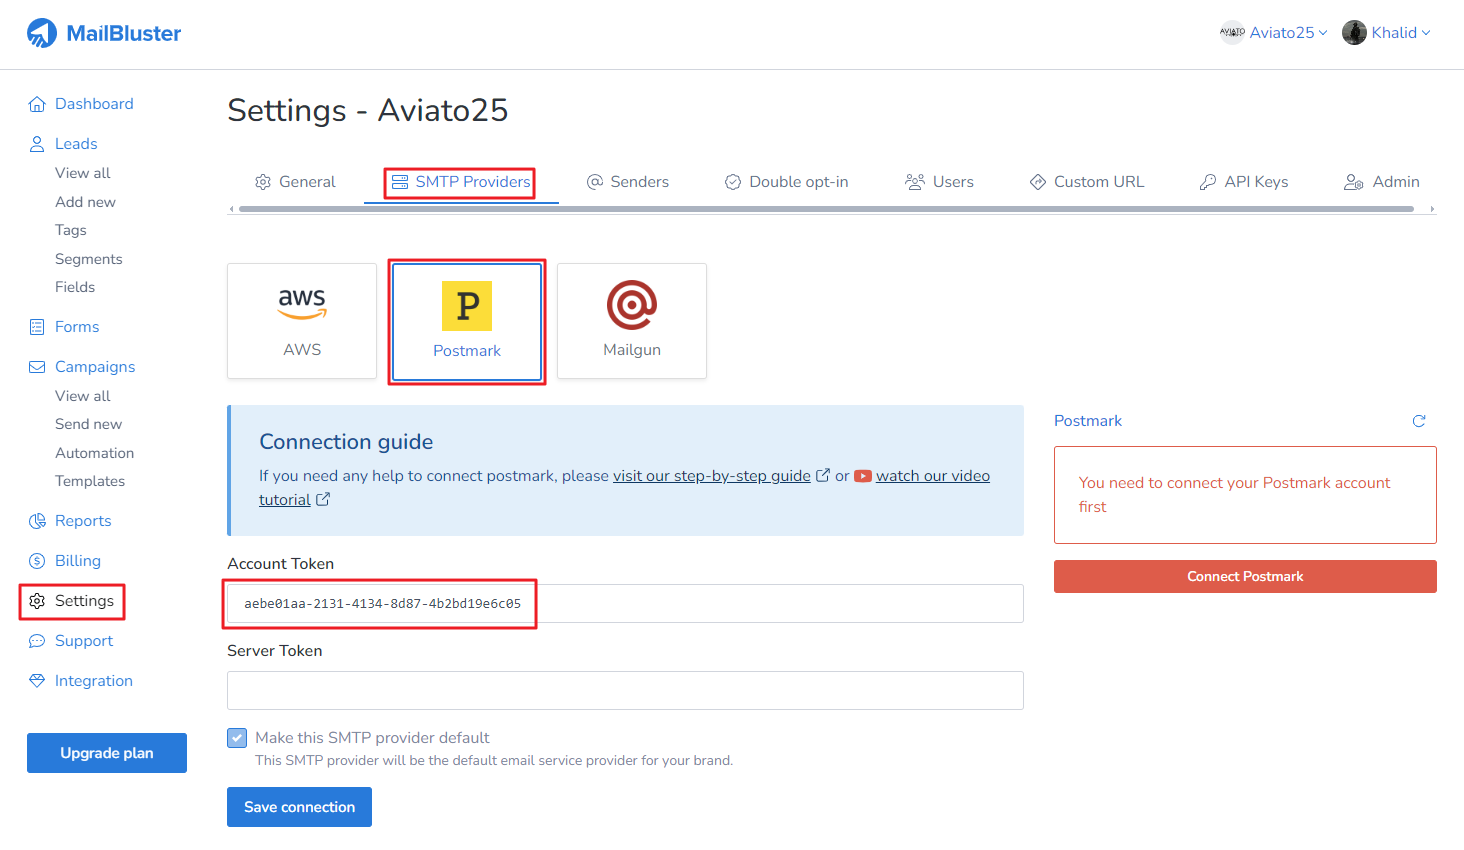The width and height of the screenshot is (1464, 850).
Task: Open Billing in the sidebar
Action: 78,561
